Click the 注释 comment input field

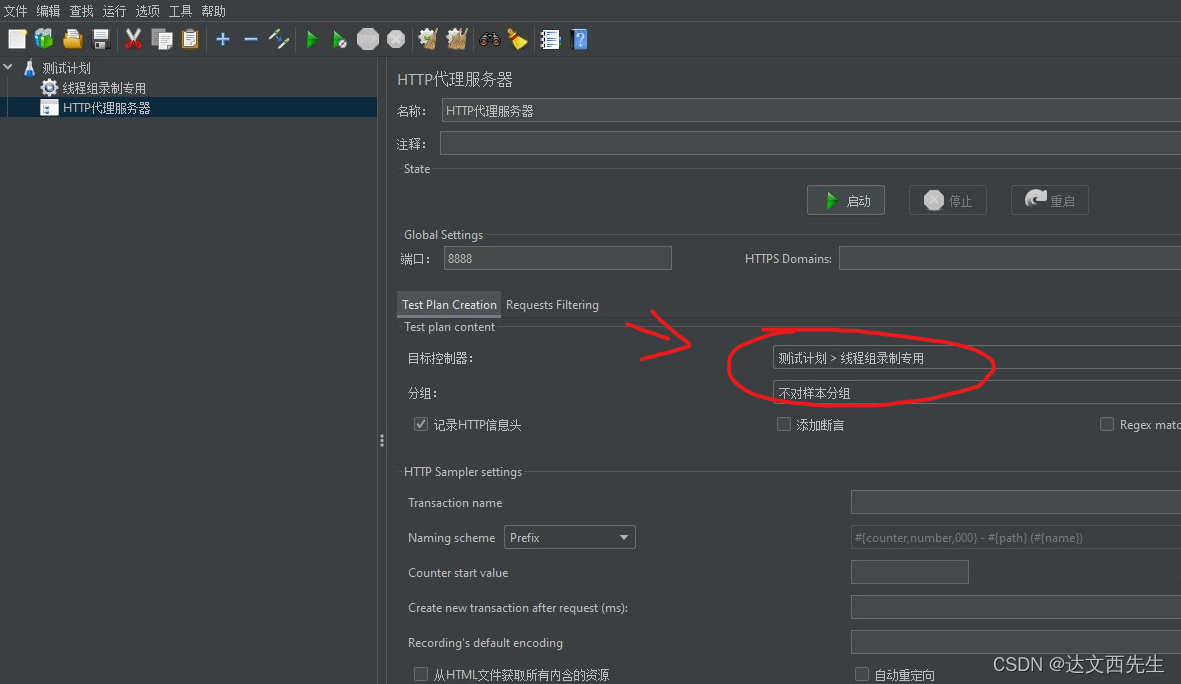(810, 143)
